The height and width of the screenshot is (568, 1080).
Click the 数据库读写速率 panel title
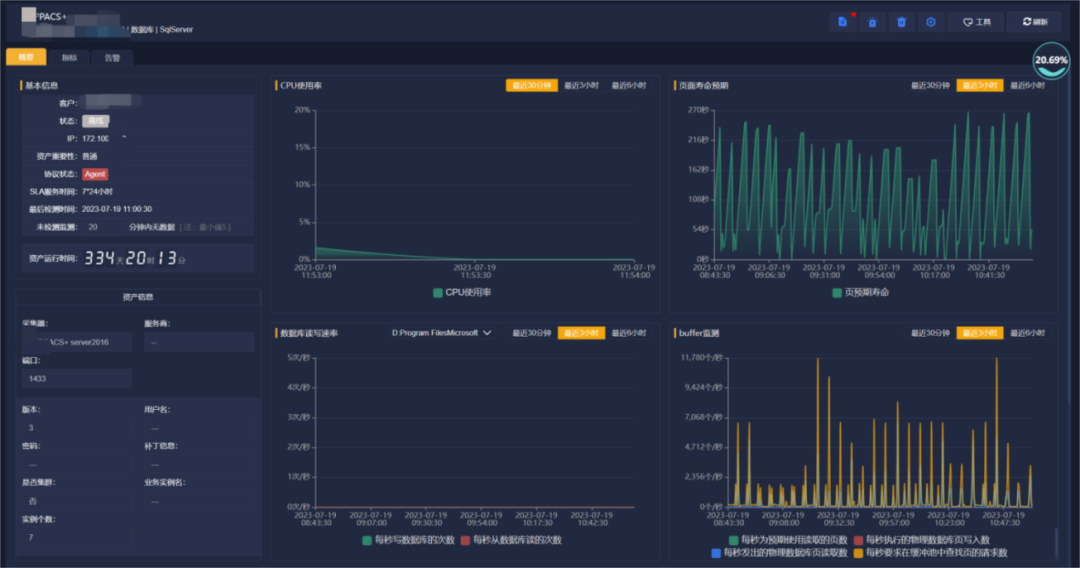(x=309, y=333)
